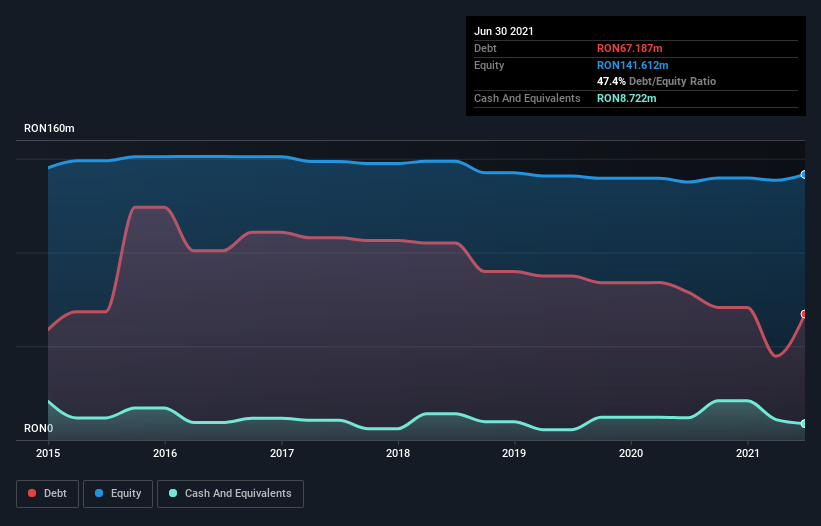
Task: Select the Cash endpoint marker on chart
Action: pos(804,423)
